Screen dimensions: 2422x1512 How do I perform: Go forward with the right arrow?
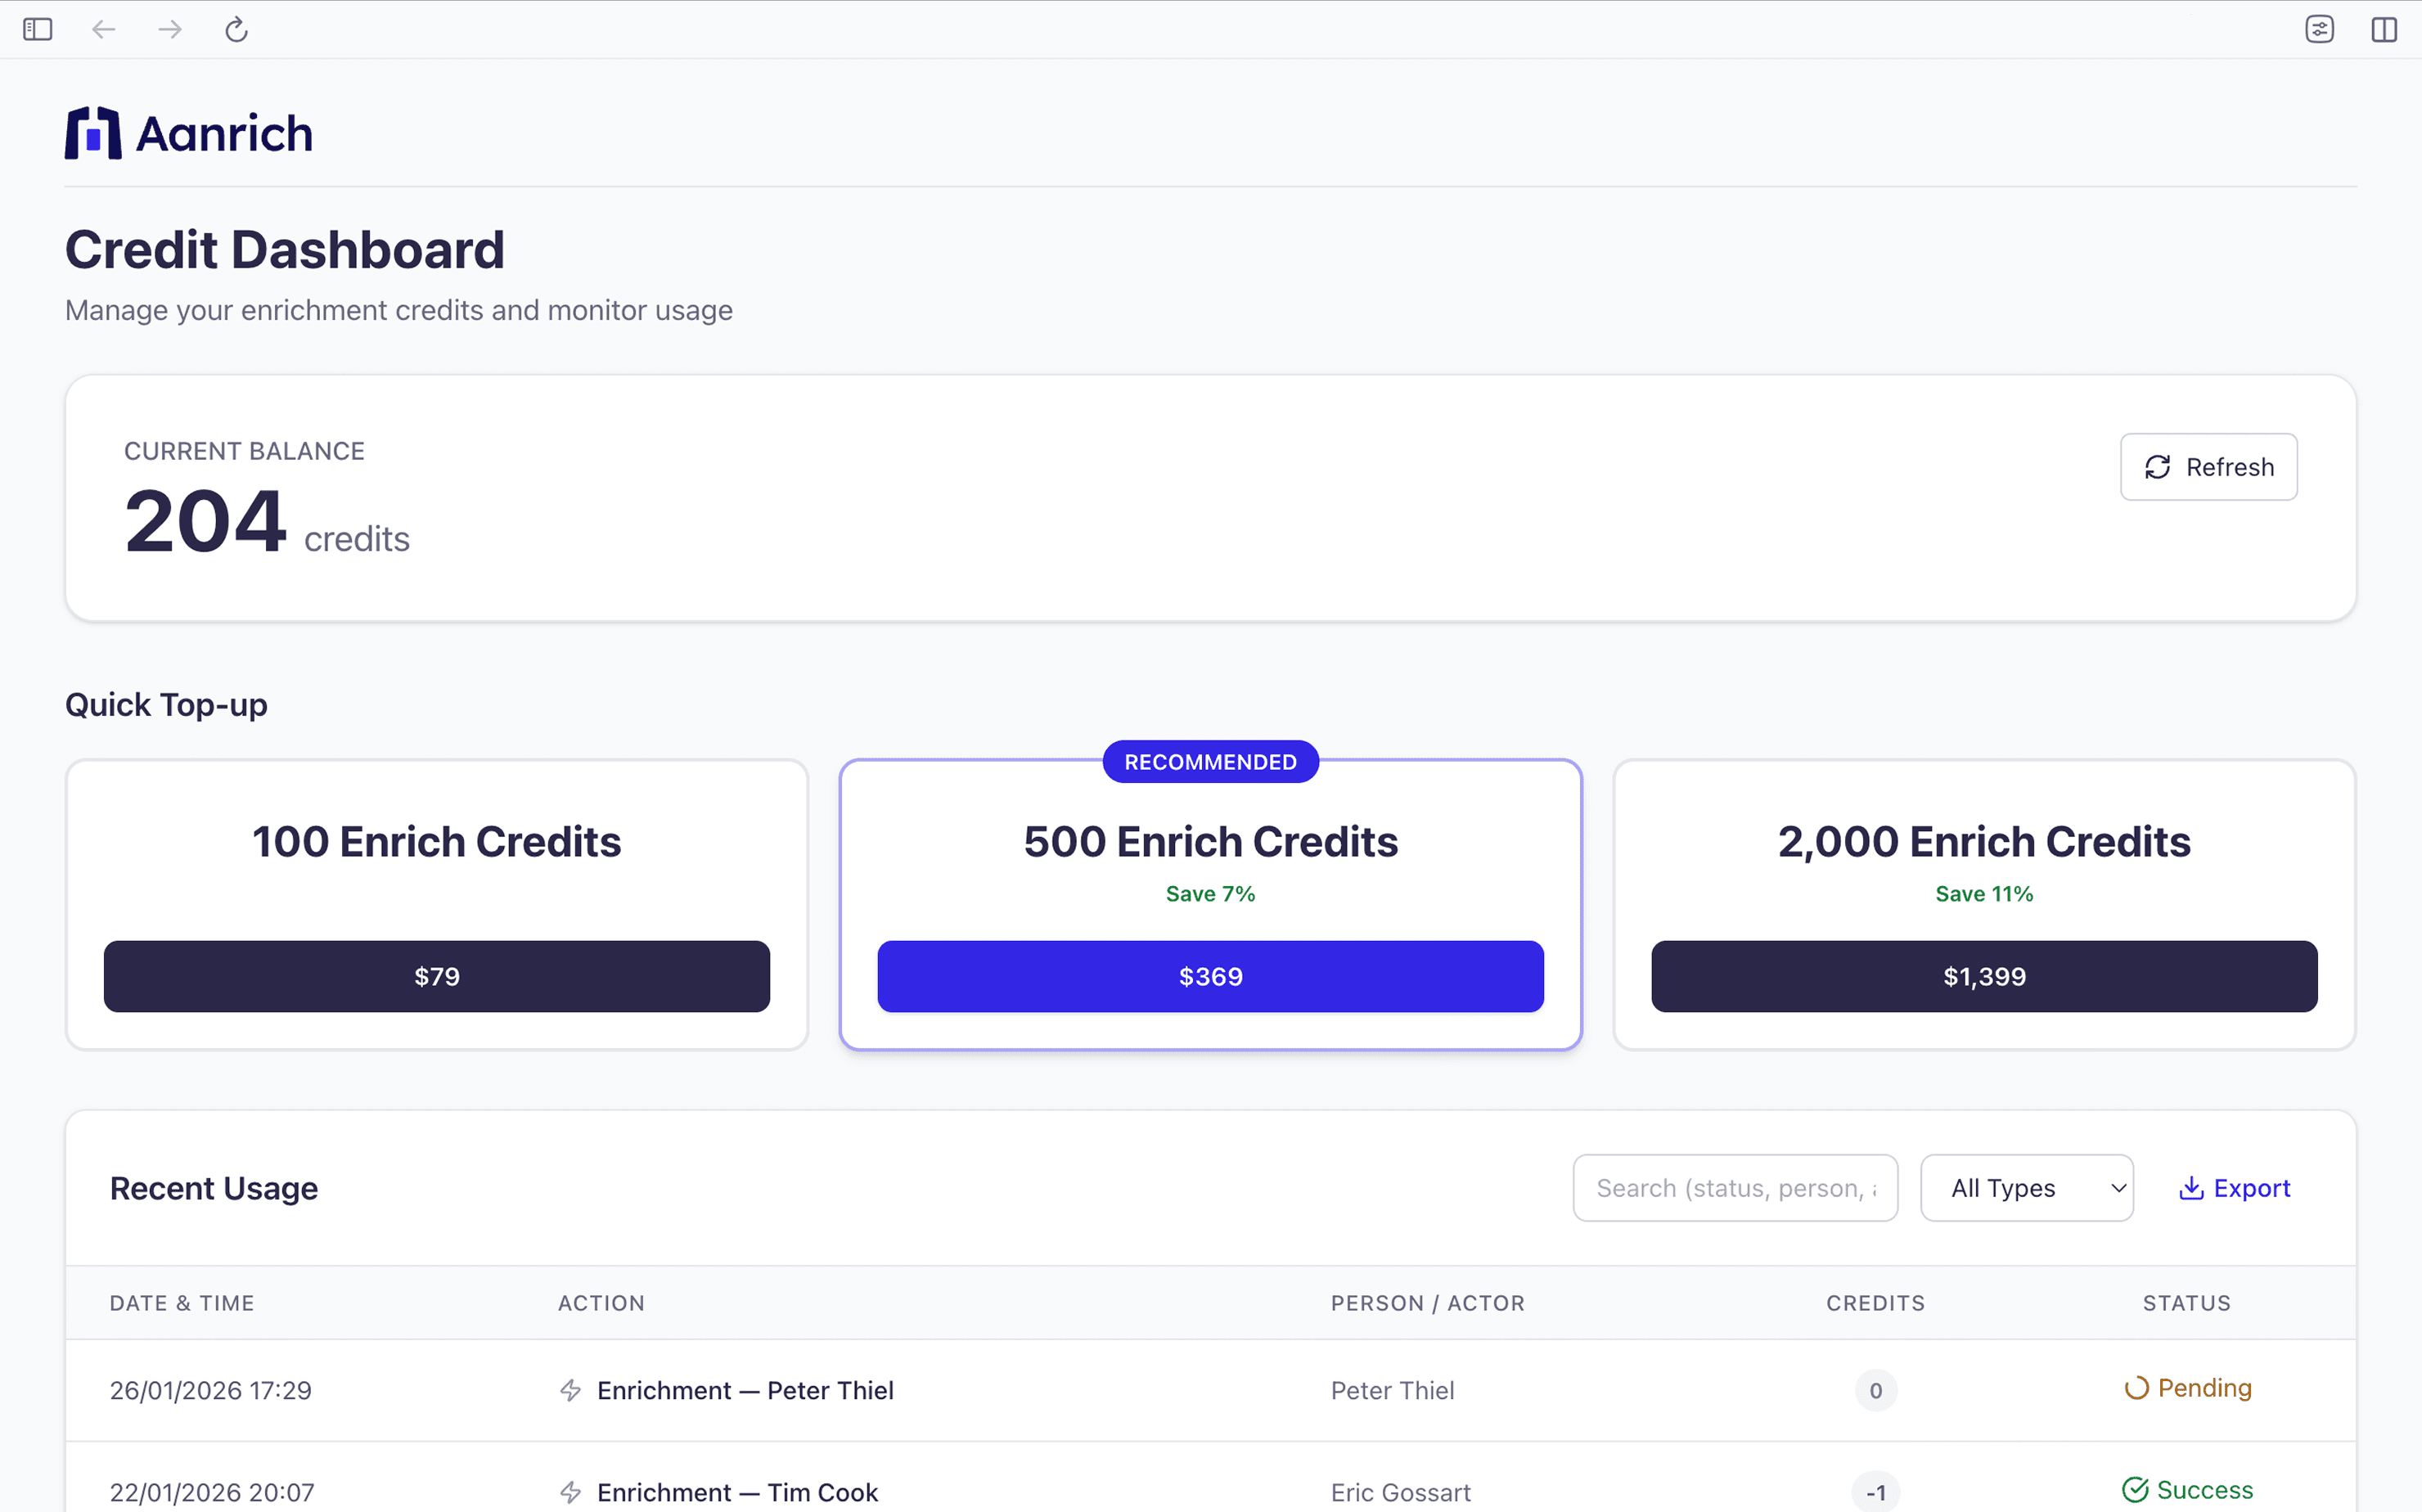point(170,30)
